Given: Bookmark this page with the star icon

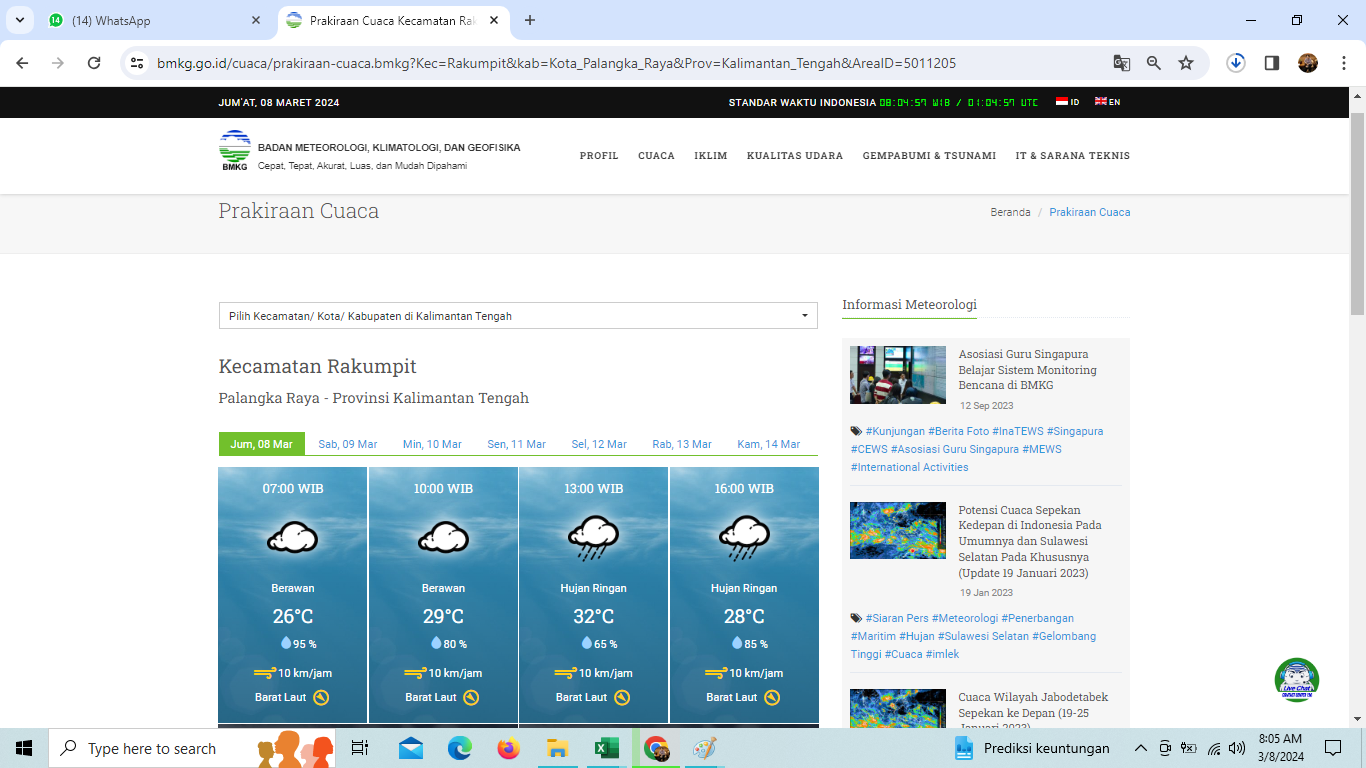Looking at the screenshot, I should (x=1186, y=63).
